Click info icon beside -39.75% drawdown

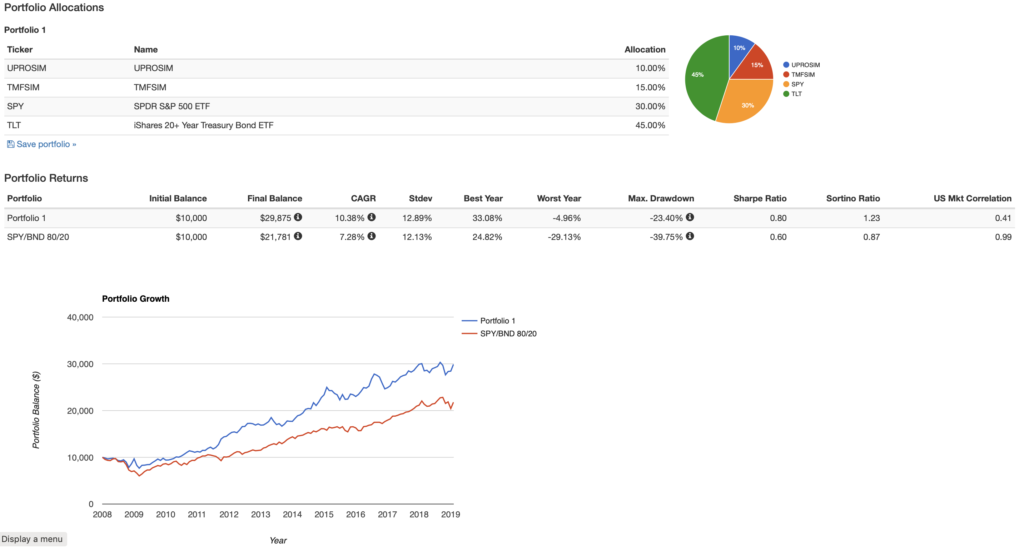coord(690,236)
